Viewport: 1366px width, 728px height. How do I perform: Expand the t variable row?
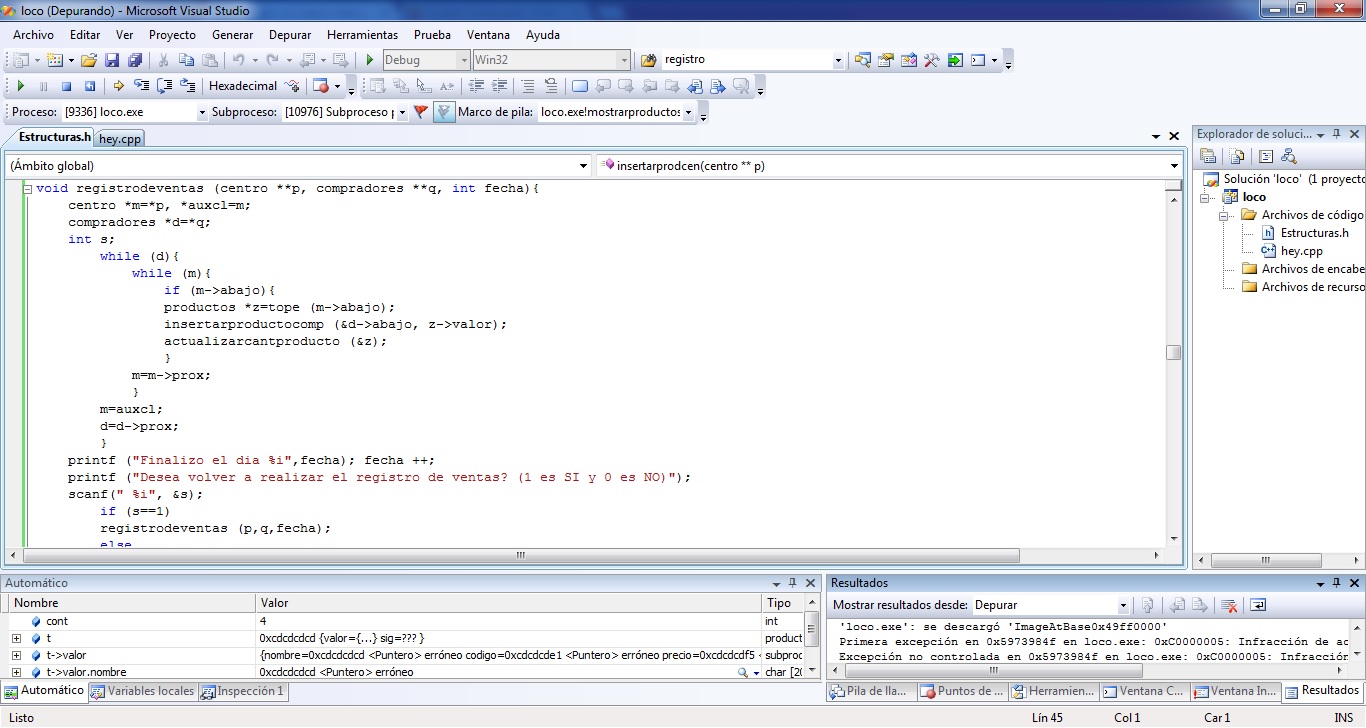[x=16, y=638]
